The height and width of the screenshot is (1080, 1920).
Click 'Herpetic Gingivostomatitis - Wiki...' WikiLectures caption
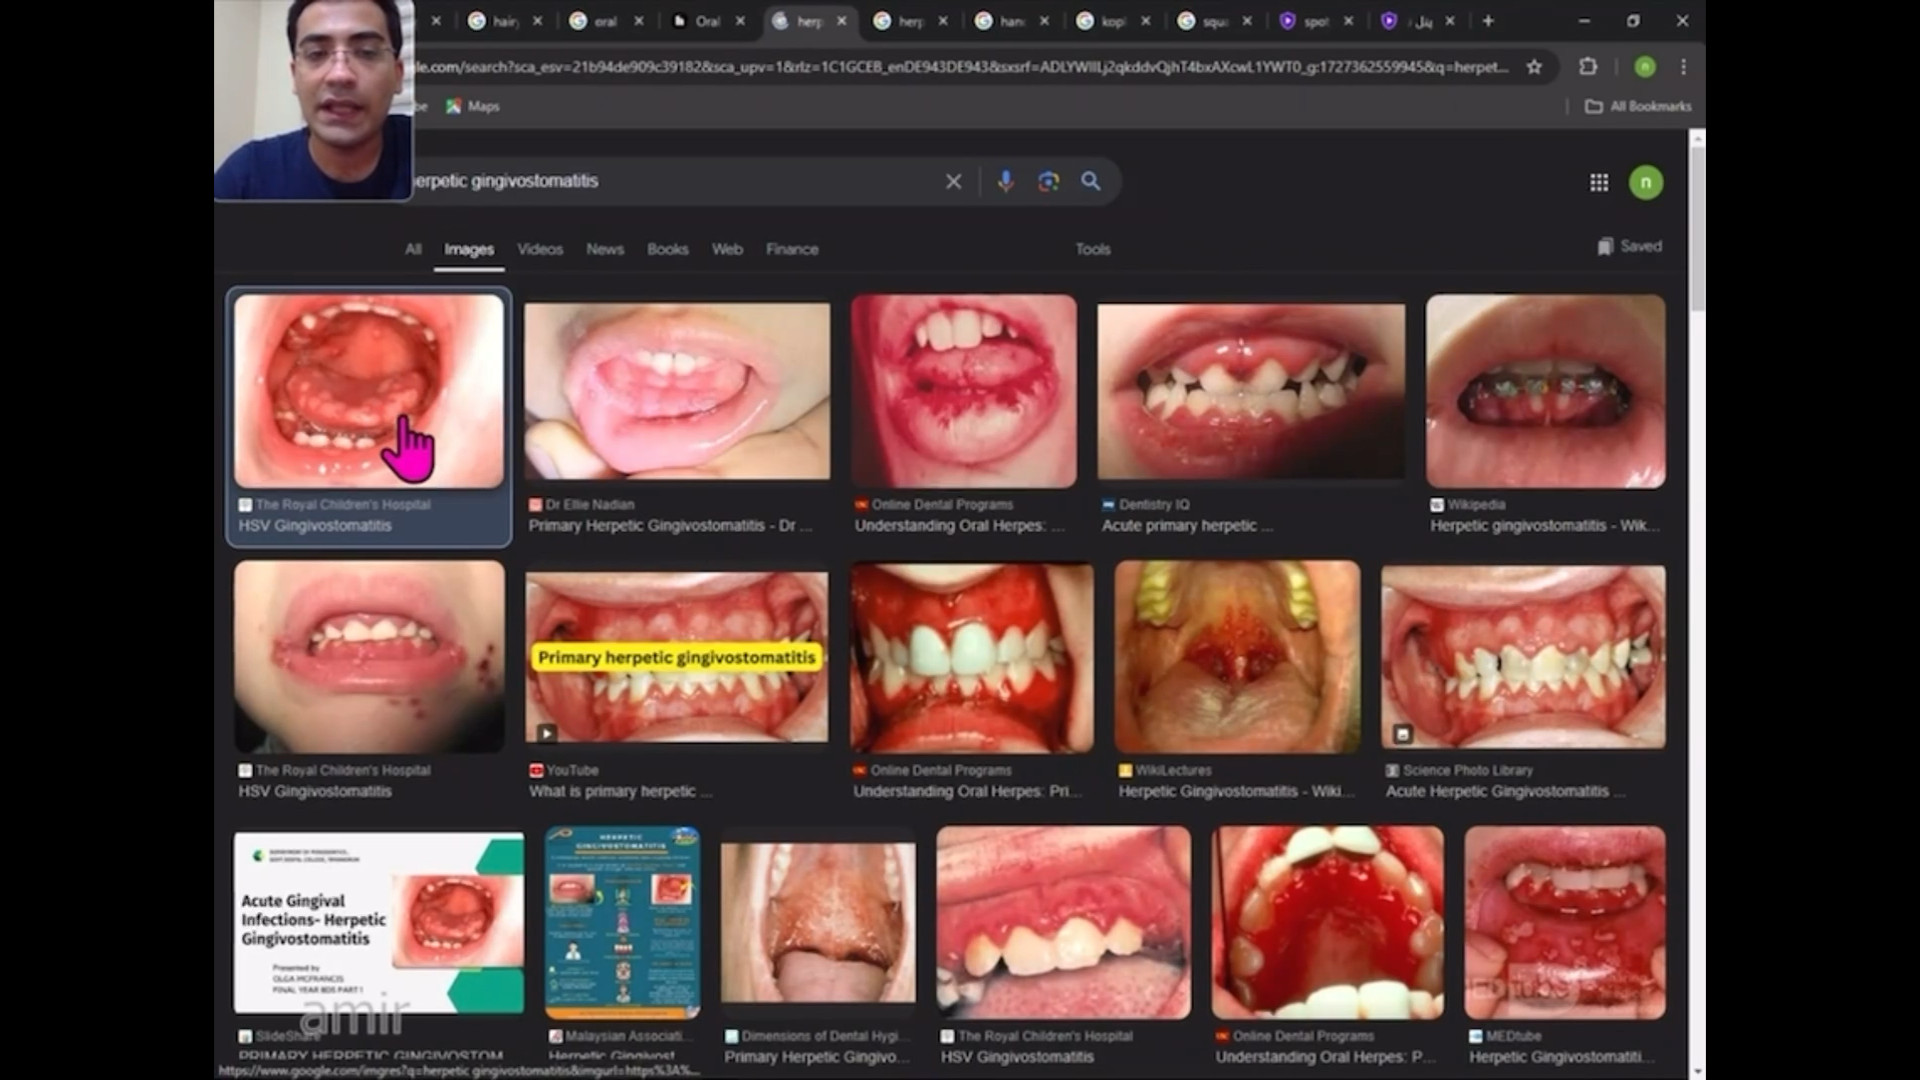coord(1236,792)
